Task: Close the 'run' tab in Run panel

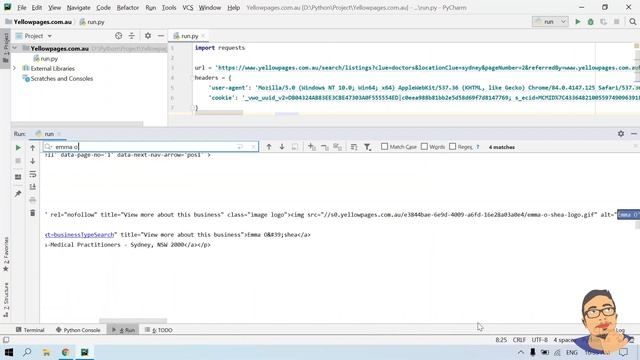Action: coord(59,134)
